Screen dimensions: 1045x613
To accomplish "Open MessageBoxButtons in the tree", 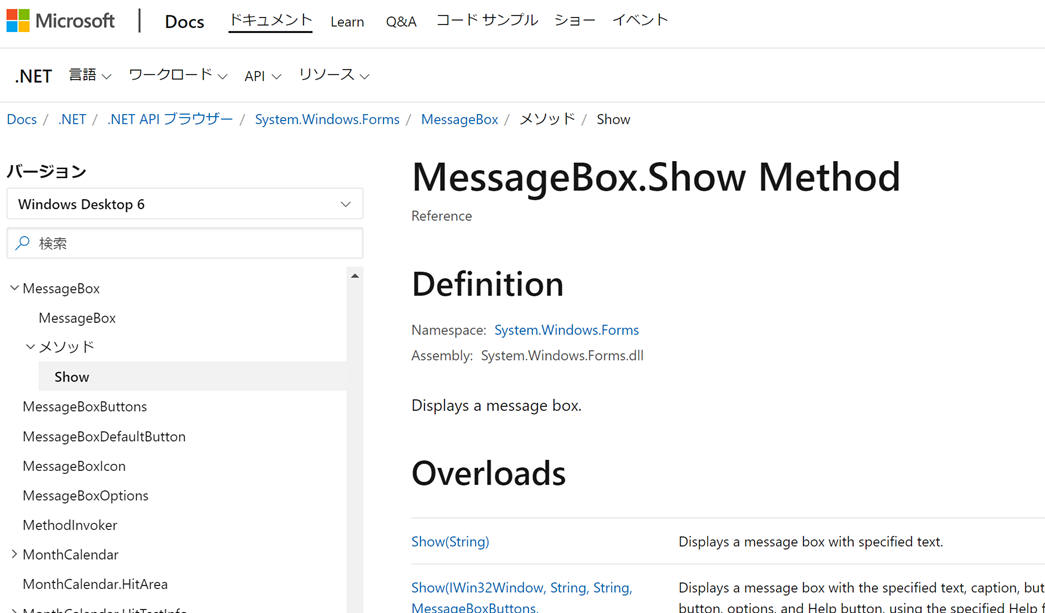I will coord(85,406).
